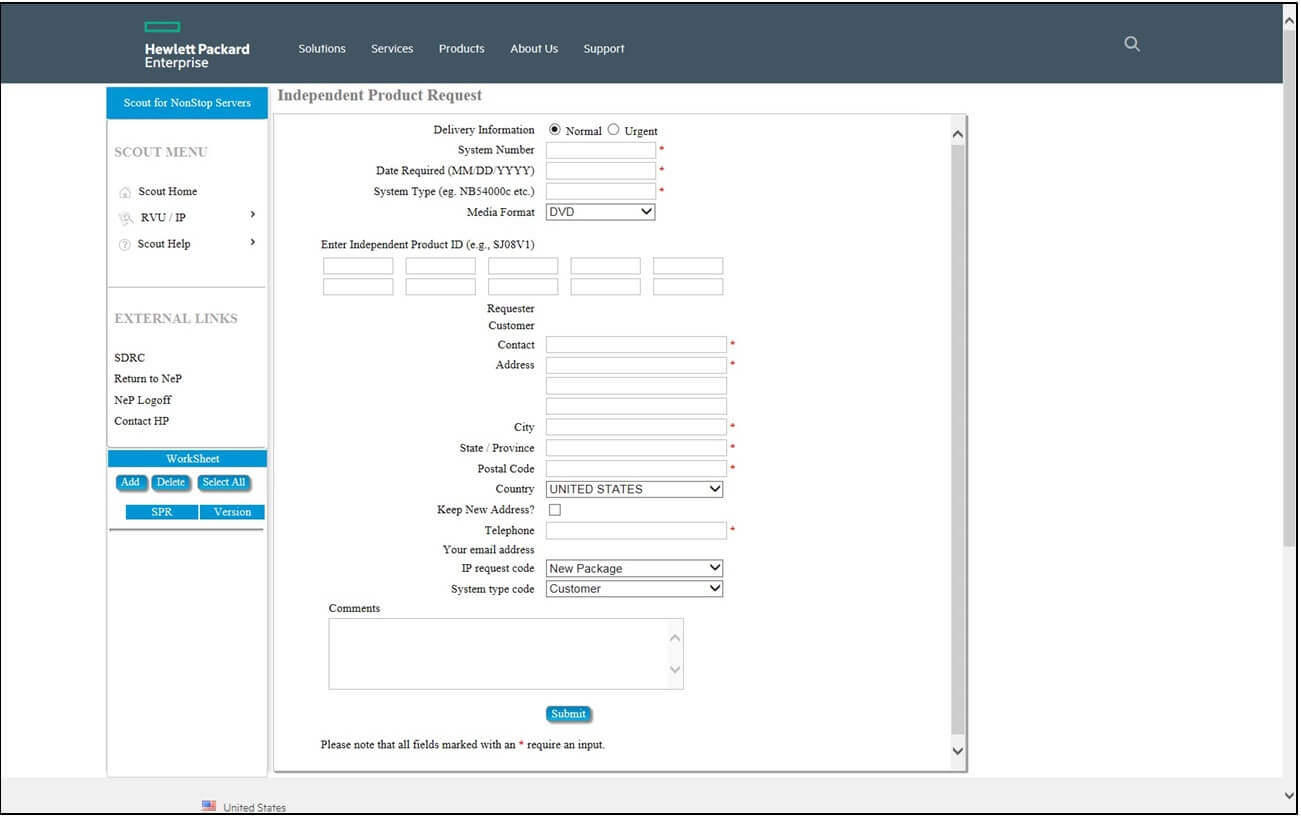Click the RVU / IP menu icon

pyautogui.click(x=125, y=218)
